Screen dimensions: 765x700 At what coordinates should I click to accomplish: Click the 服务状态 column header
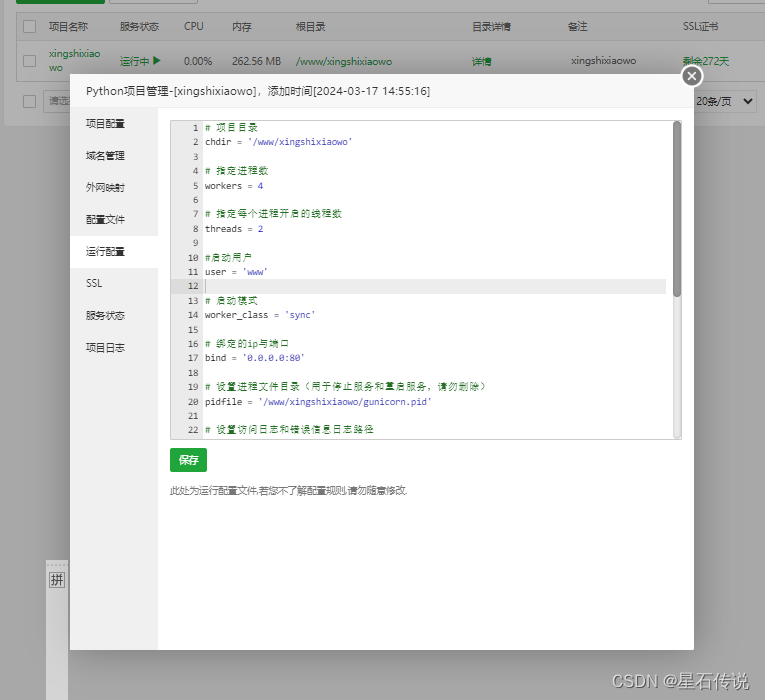point(140,26)
